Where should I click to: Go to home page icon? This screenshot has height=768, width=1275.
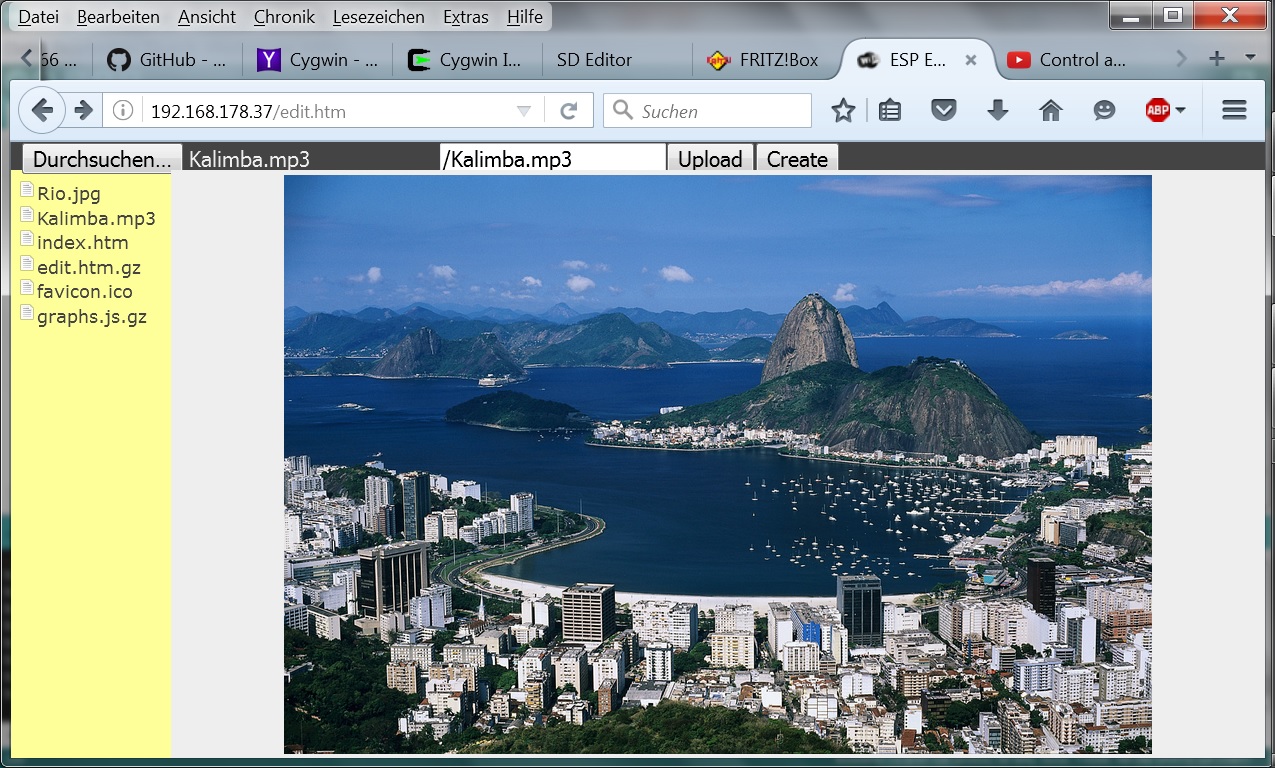[x=1050, y=111]
